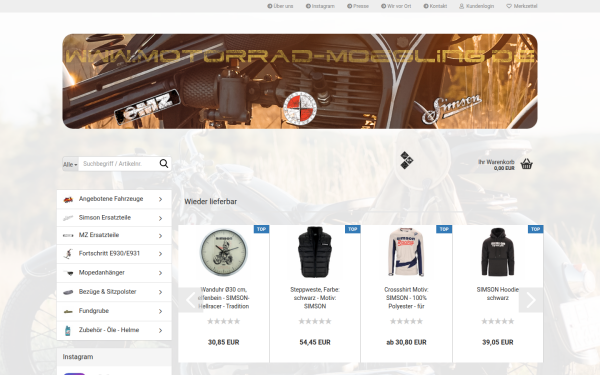The width and height of the screenshot is (600, 375).
Task: Click the star rating under Wanduhr
Action: click(223, 321)
